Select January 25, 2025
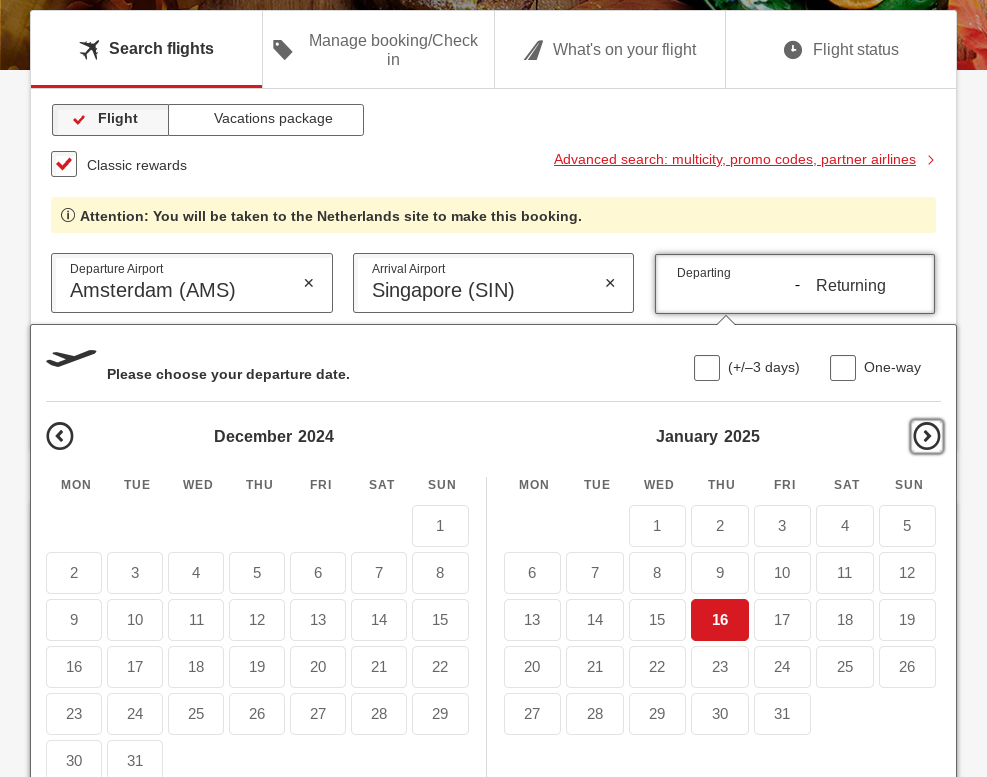987x777 pixels. point(845,667)
